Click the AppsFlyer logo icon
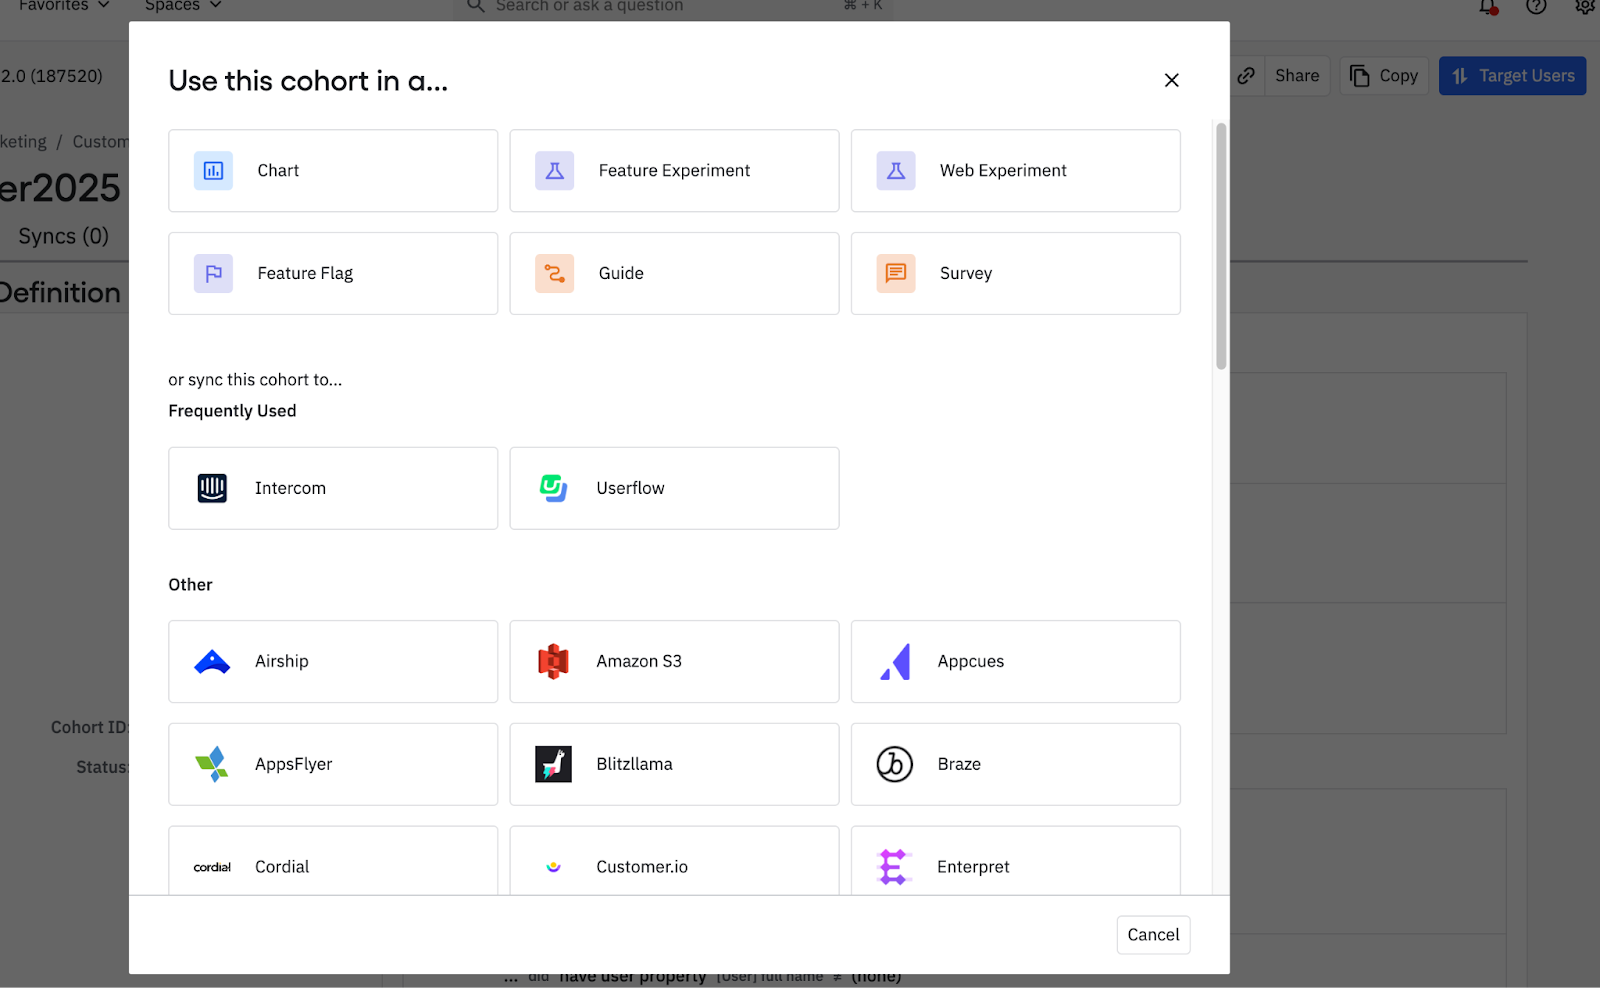Image resolution: width=1600 pixels, height=988 pixels. (212, 764)
